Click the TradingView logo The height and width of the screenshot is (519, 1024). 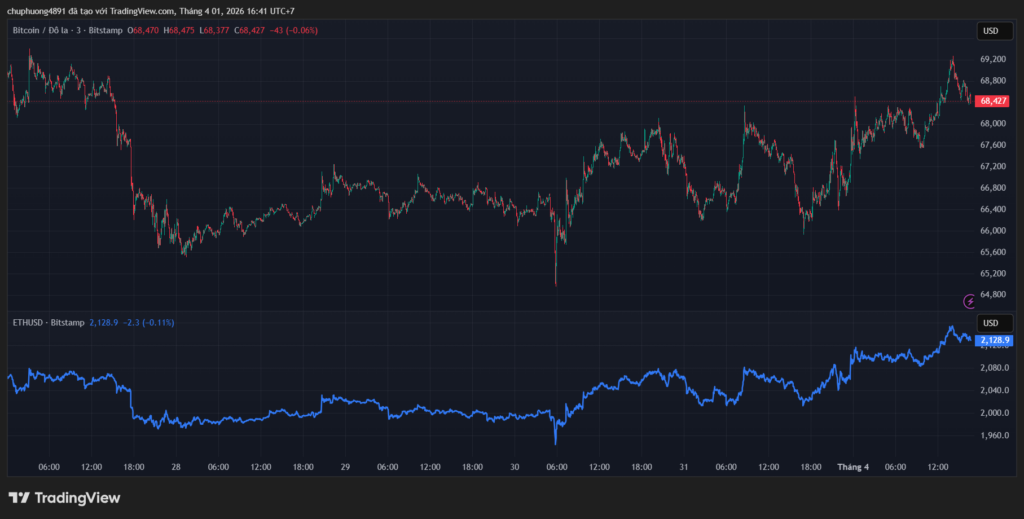tap(64, 498)
